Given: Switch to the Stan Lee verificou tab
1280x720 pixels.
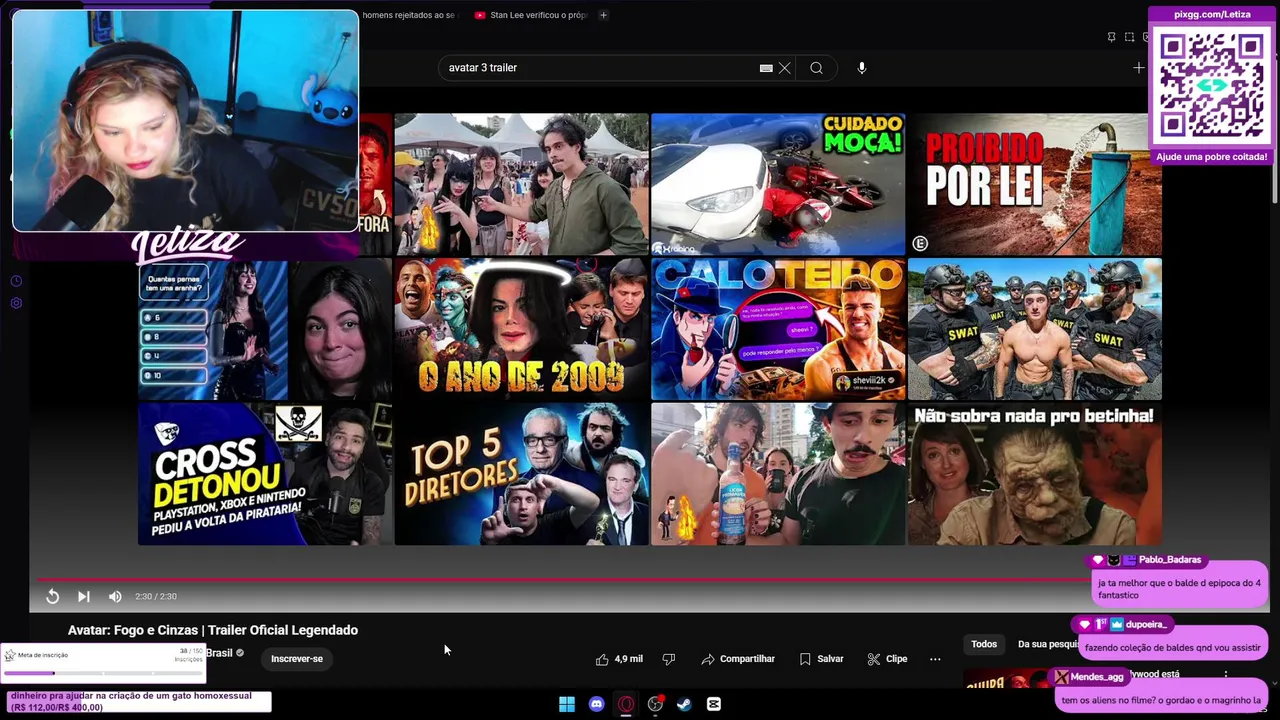Looking at the screenshot, I should 532,15.
